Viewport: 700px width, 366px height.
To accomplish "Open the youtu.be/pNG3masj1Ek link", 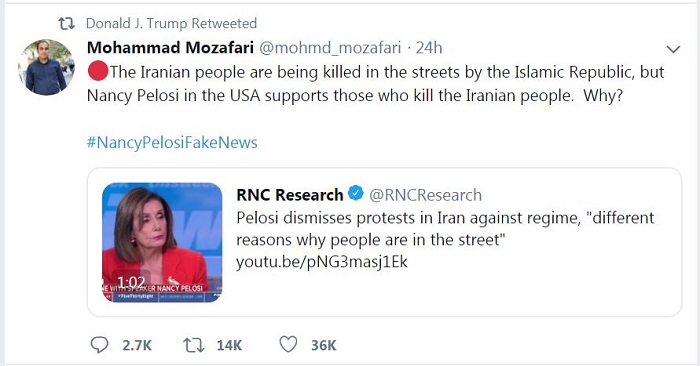I will coord(322,262).
